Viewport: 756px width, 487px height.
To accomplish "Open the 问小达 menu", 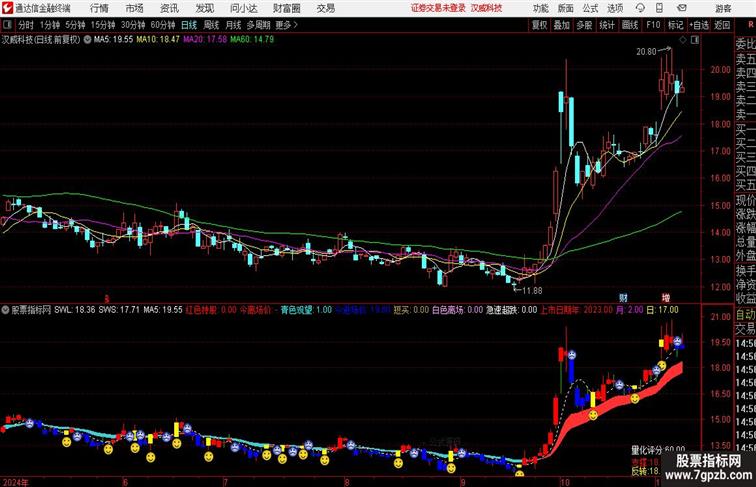I will pyautogui.click(x=243, y=8).
